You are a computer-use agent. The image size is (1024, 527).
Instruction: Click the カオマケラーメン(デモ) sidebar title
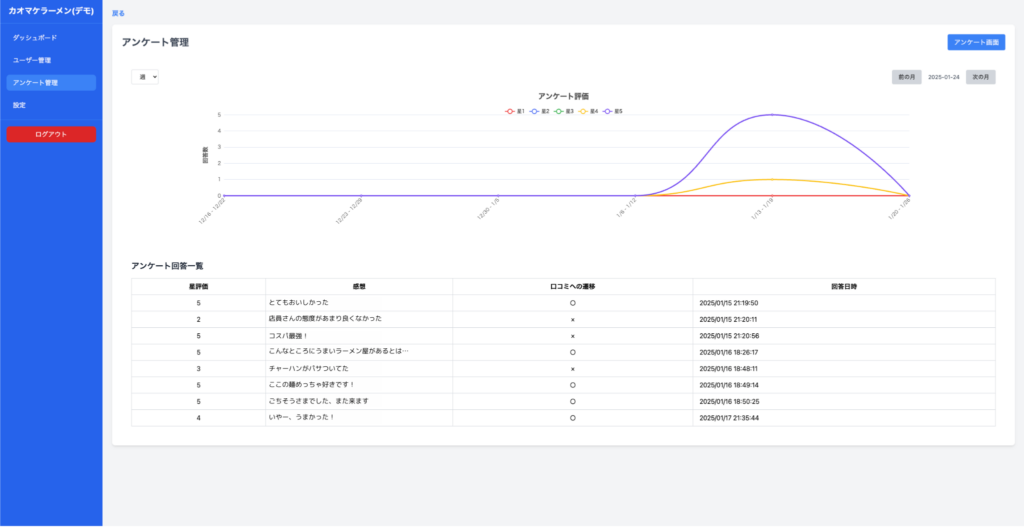pos(51,11)
